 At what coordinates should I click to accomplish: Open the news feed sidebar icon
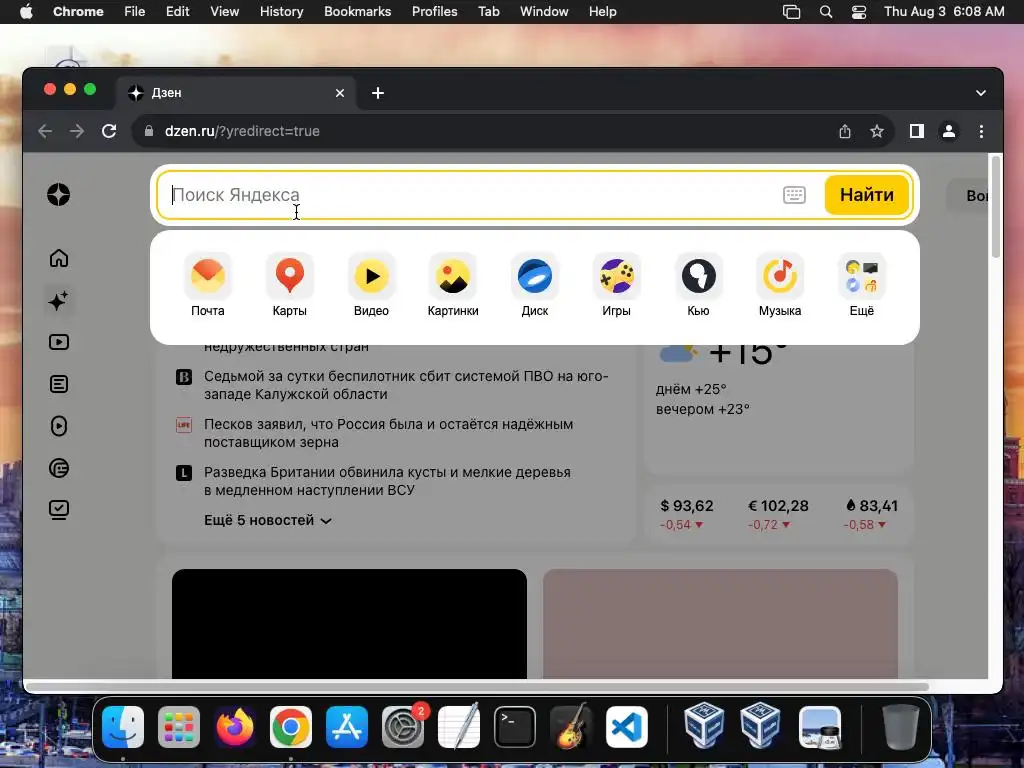(x=59, y=468)
